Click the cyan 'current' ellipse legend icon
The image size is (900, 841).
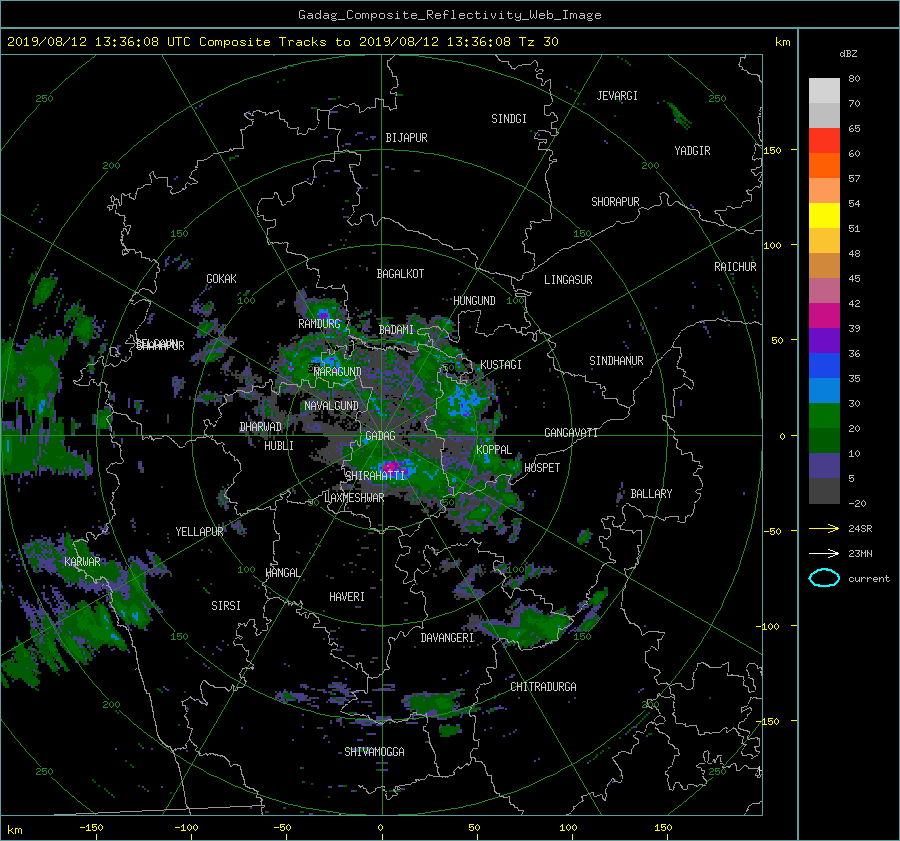tap(824, 578)
